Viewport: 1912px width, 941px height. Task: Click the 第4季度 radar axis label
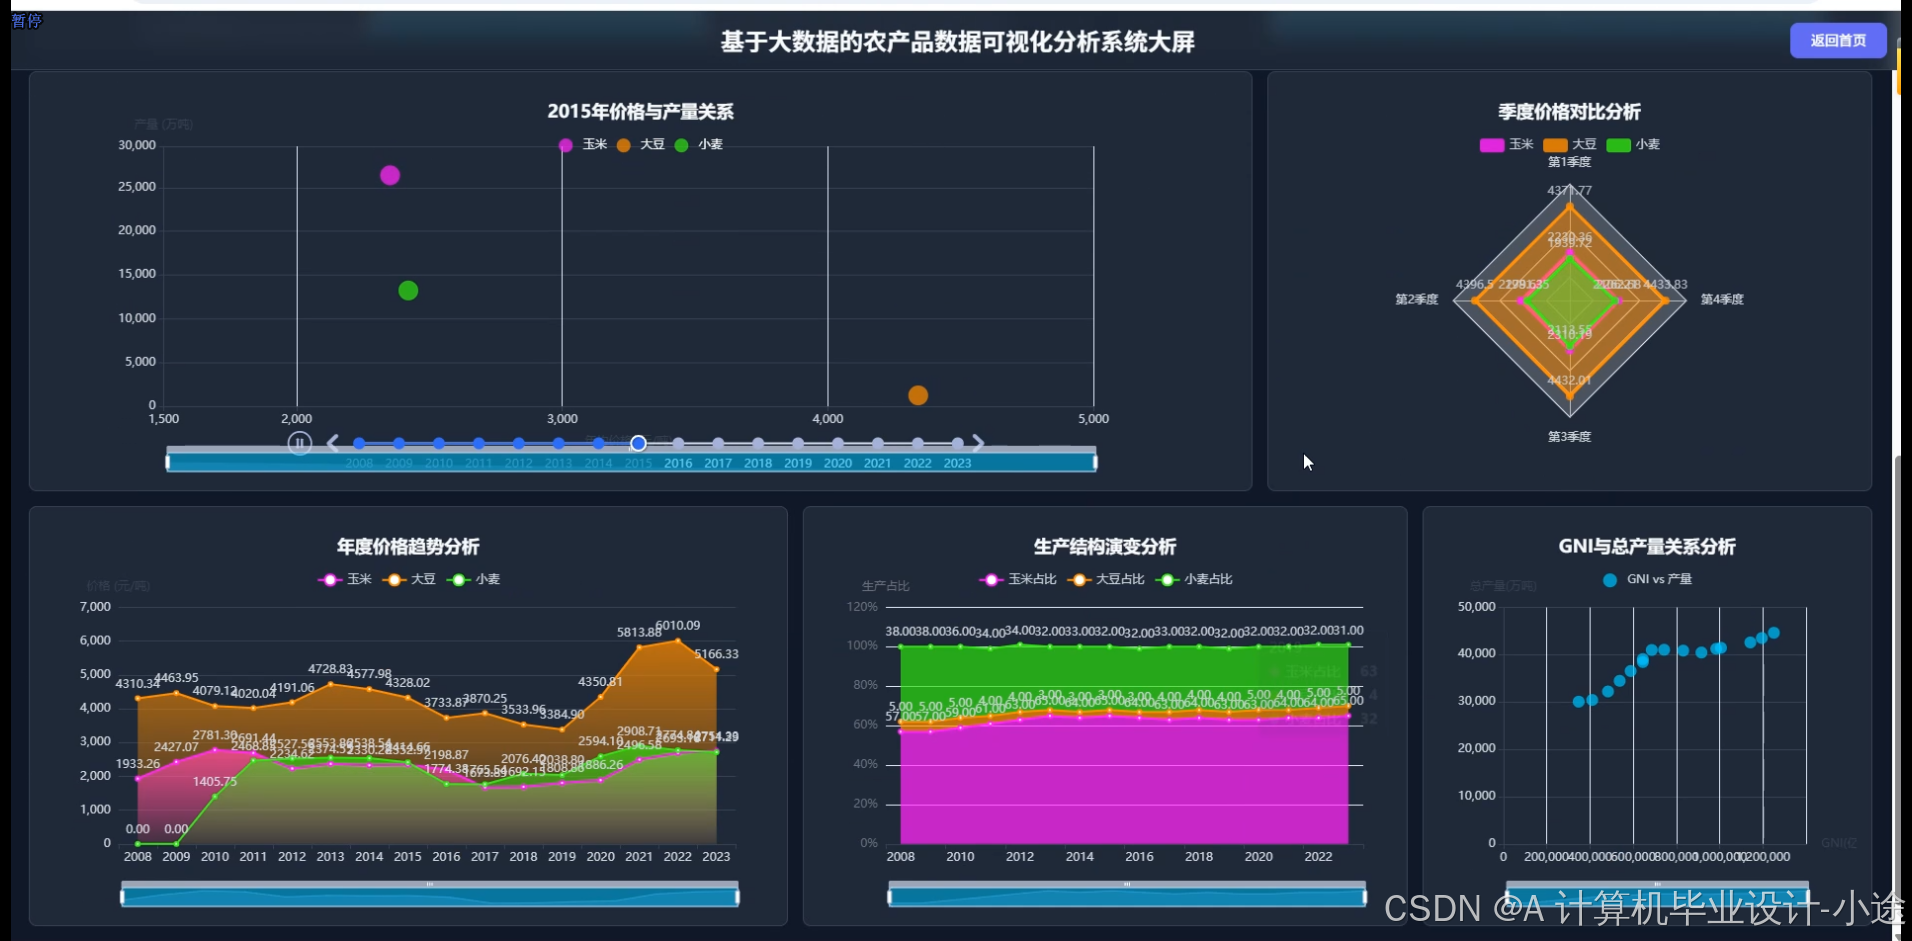coord(1722,299)
